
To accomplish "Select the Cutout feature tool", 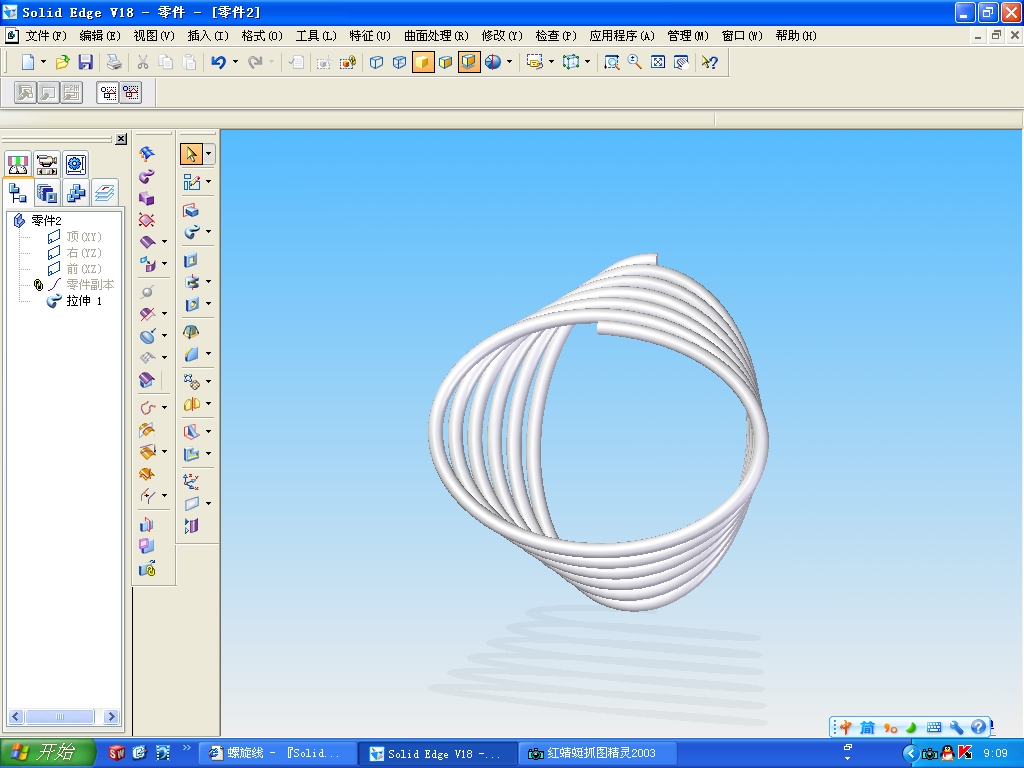I will click(191, 261).
